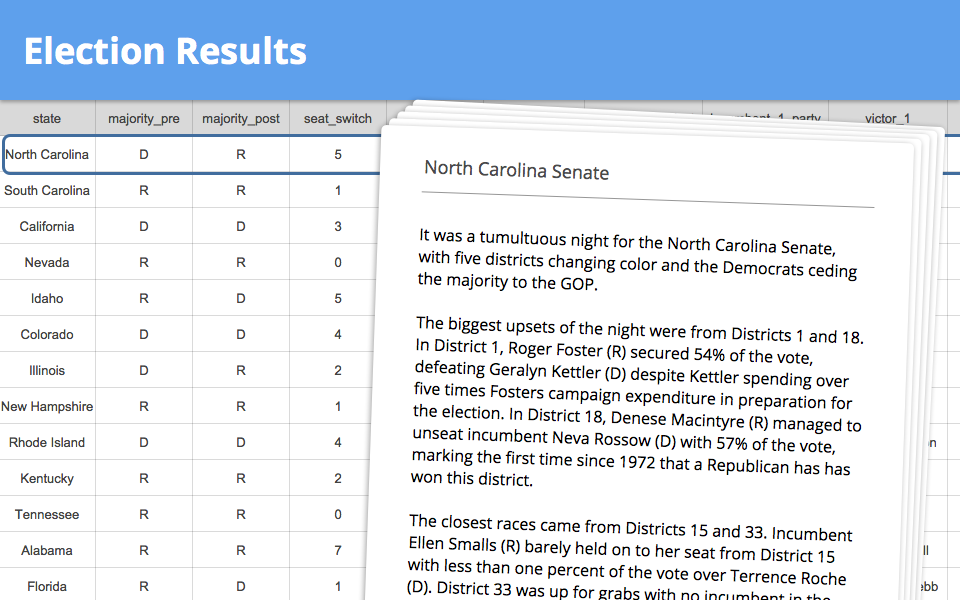Select the Tennessee state cell
960x600 pixels.
pyautogui.click(x=47, y=514)
